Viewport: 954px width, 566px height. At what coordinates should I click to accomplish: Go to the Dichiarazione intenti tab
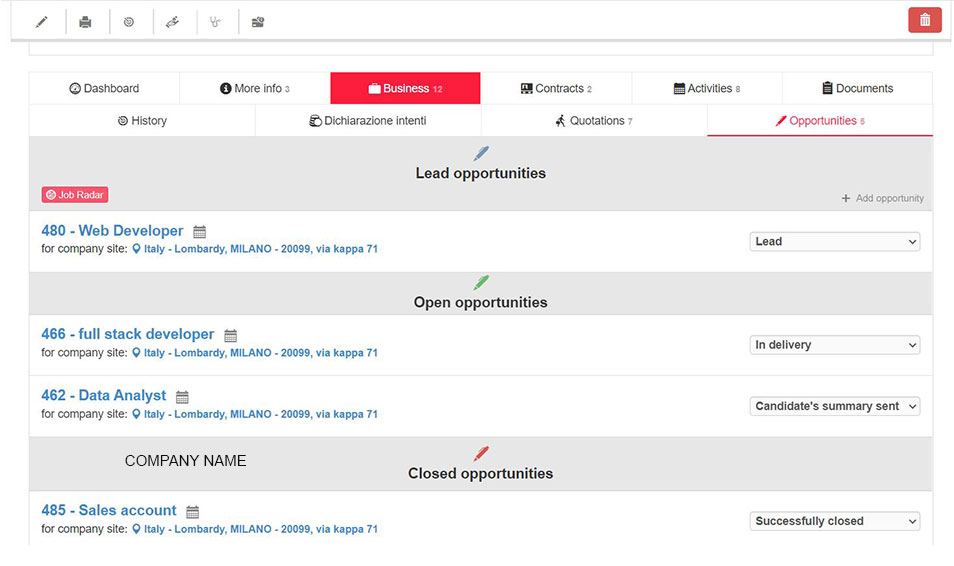[x=368, y=121]
